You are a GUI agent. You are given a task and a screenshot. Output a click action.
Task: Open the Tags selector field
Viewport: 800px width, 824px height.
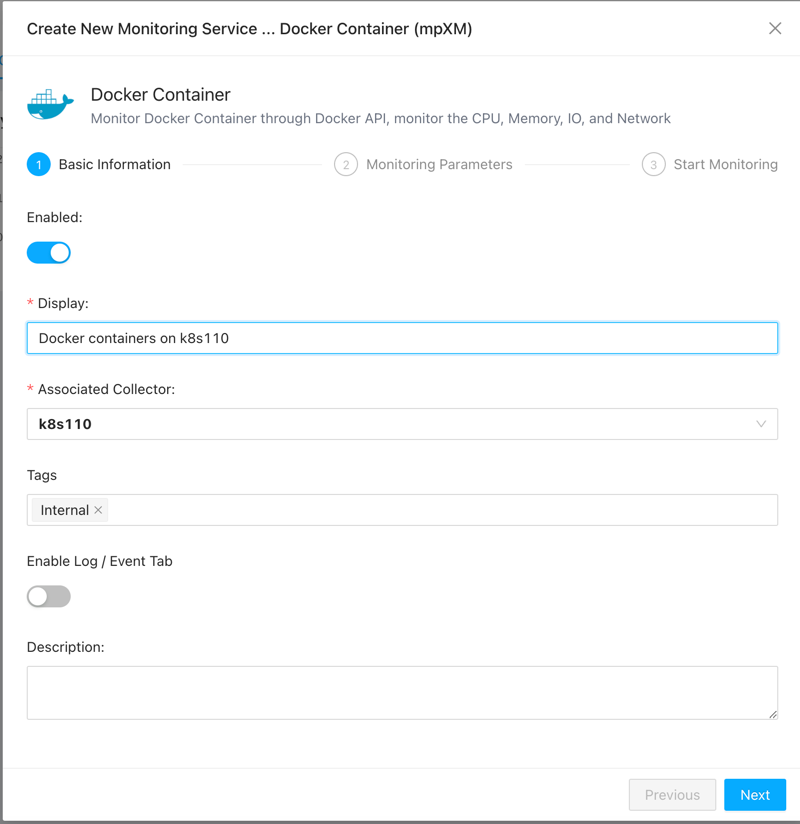[x=440, y=510]
